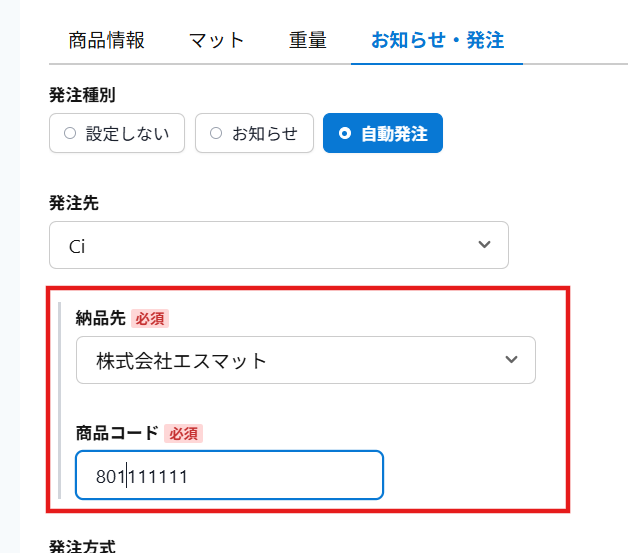Click the 発注種別 heading label

[x=81, y=95]
